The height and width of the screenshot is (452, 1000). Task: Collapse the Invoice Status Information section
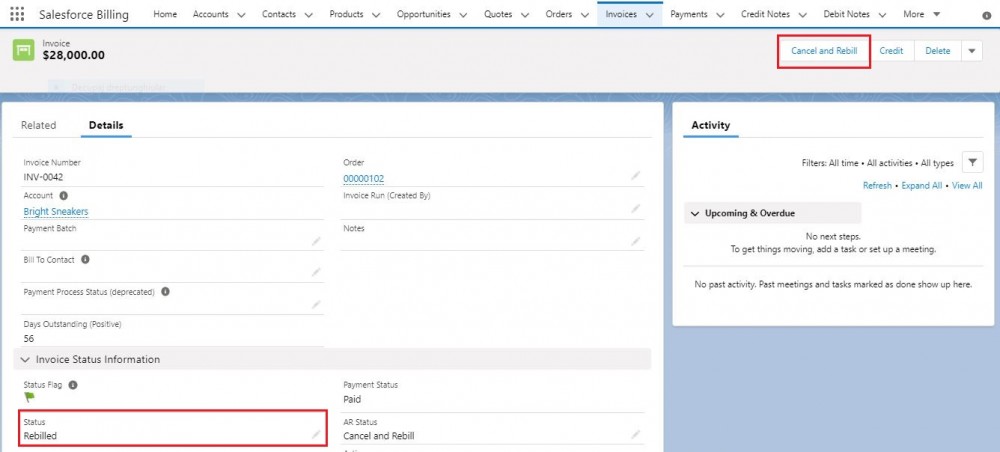pyautogui.click(x=26, y=360)
